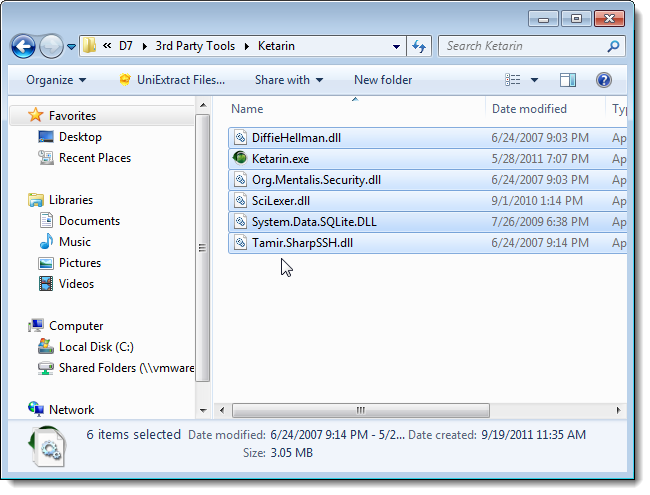
Task: Select the DiffieHellman.dll file
Action: pyautogui.click(x=427, y=138)
